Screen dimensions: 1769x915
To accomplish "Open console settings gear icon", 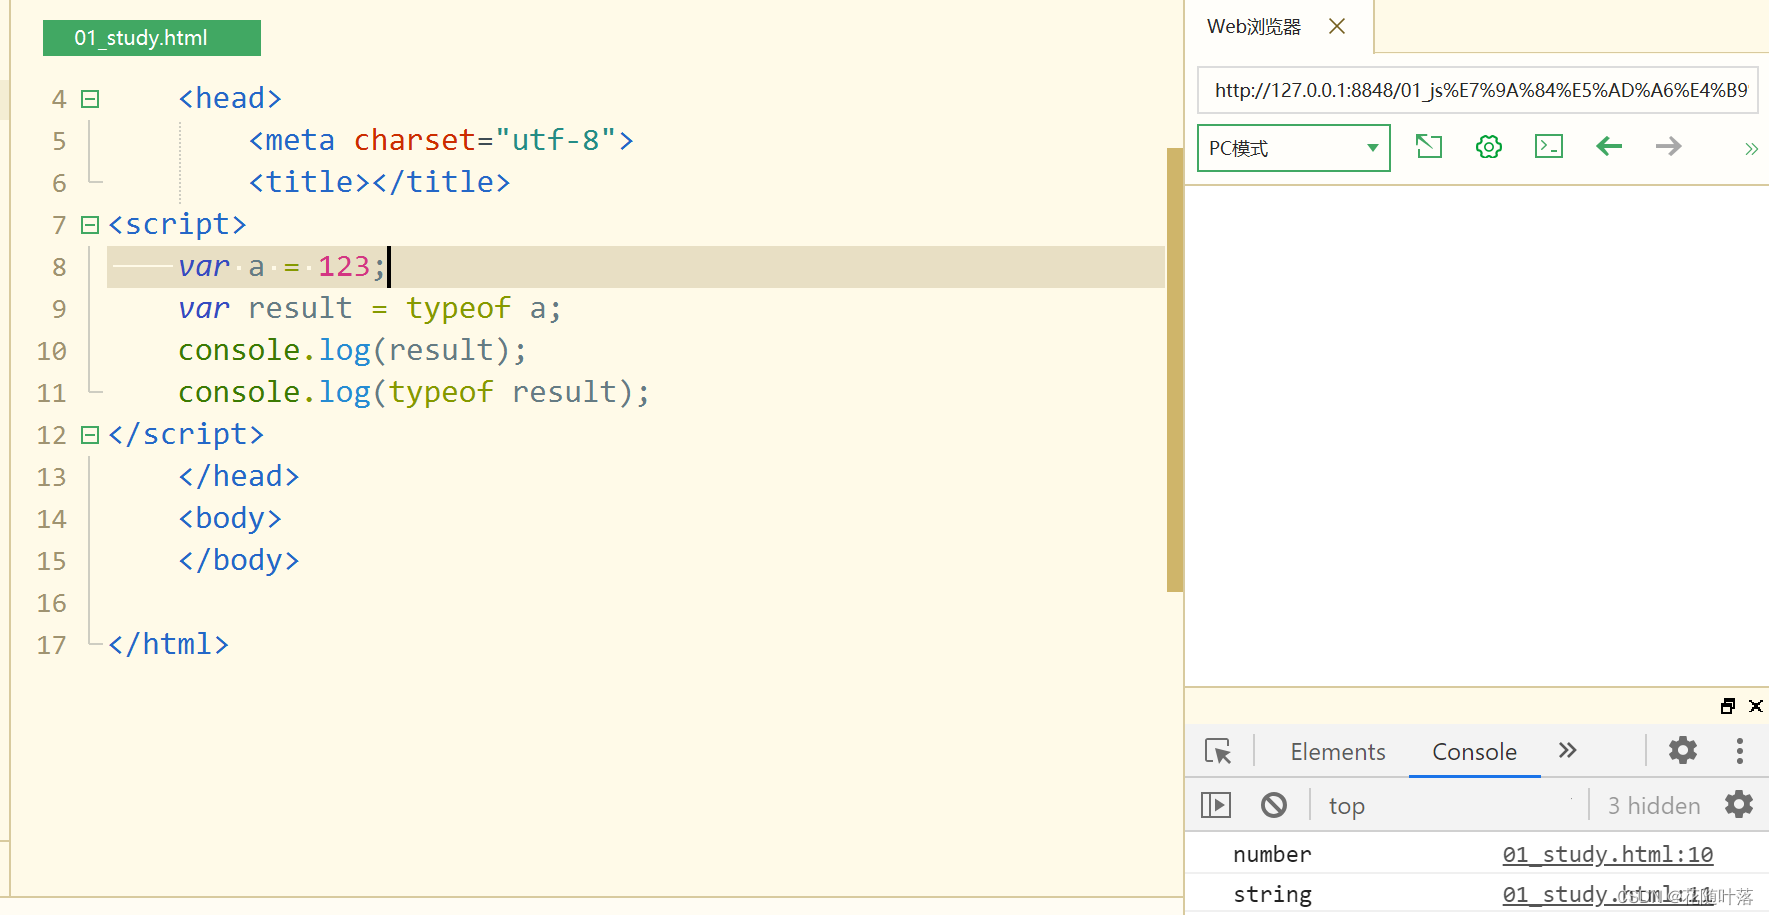I will [1739, 804].
